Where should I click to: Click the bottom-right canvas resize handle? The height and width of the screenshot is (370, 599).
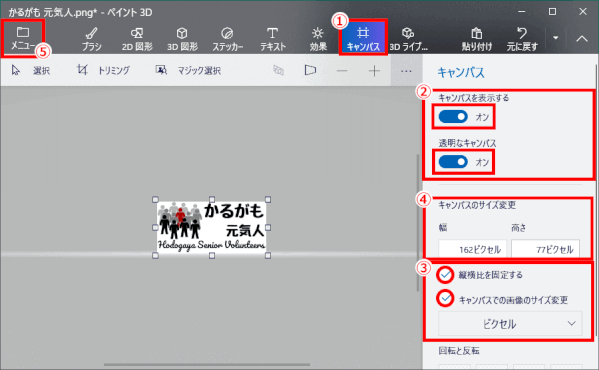click(x=268, y=255)
